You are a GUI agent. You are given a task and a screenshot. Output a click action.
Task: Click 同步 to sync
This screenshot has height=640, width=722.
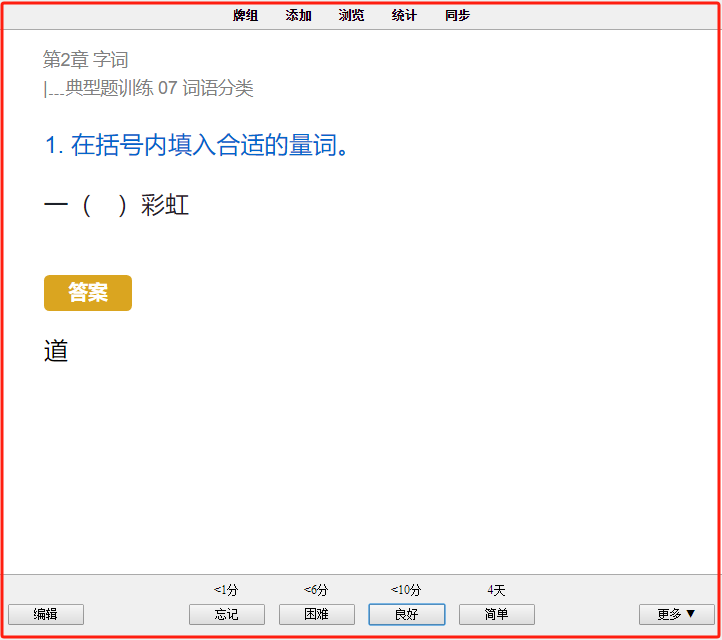pyautogui.click(x=457, y=16)
